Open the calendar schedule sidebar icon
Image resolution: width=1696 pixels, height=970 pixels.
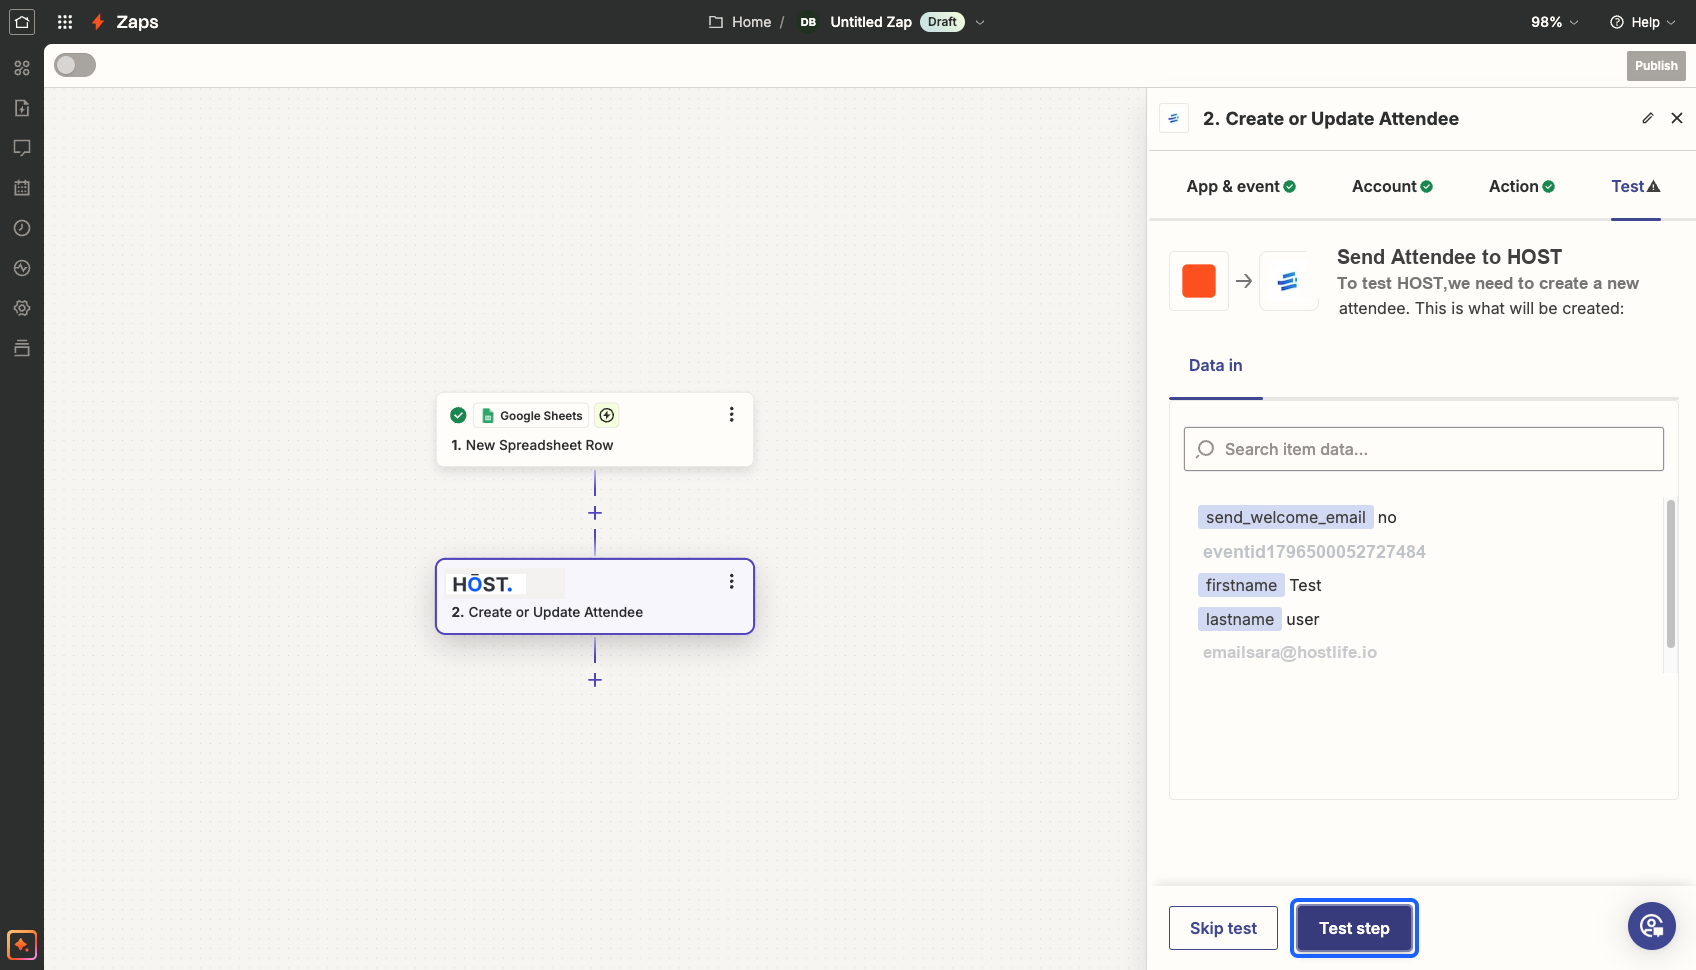(22, 188)
